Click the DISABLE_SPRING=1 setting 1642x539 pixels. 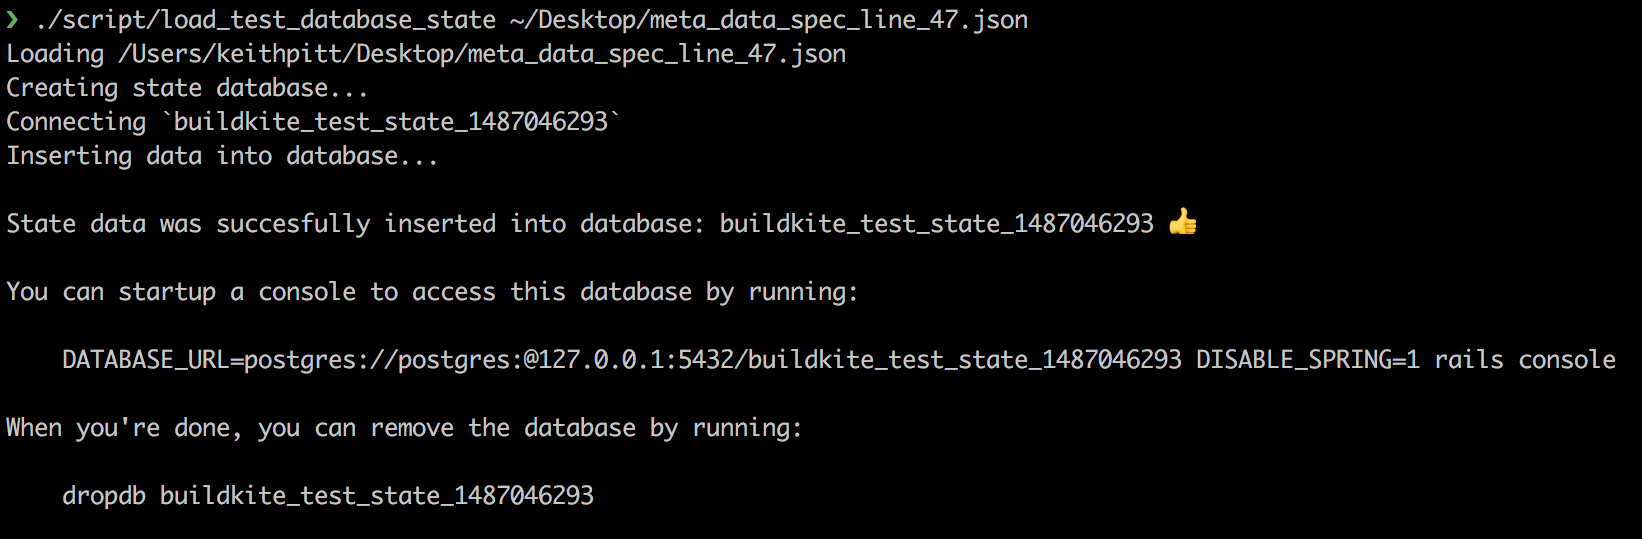tap(1308, 360)
